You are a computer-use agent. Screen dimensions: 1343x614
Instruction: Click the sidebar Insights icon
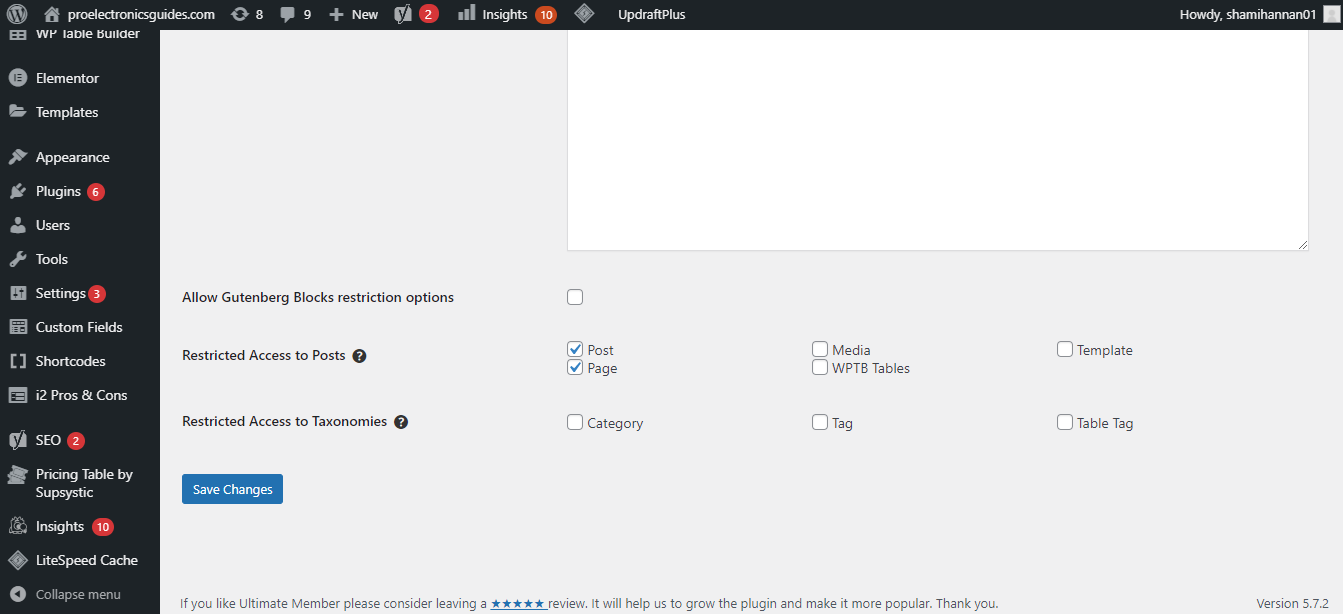17,526
